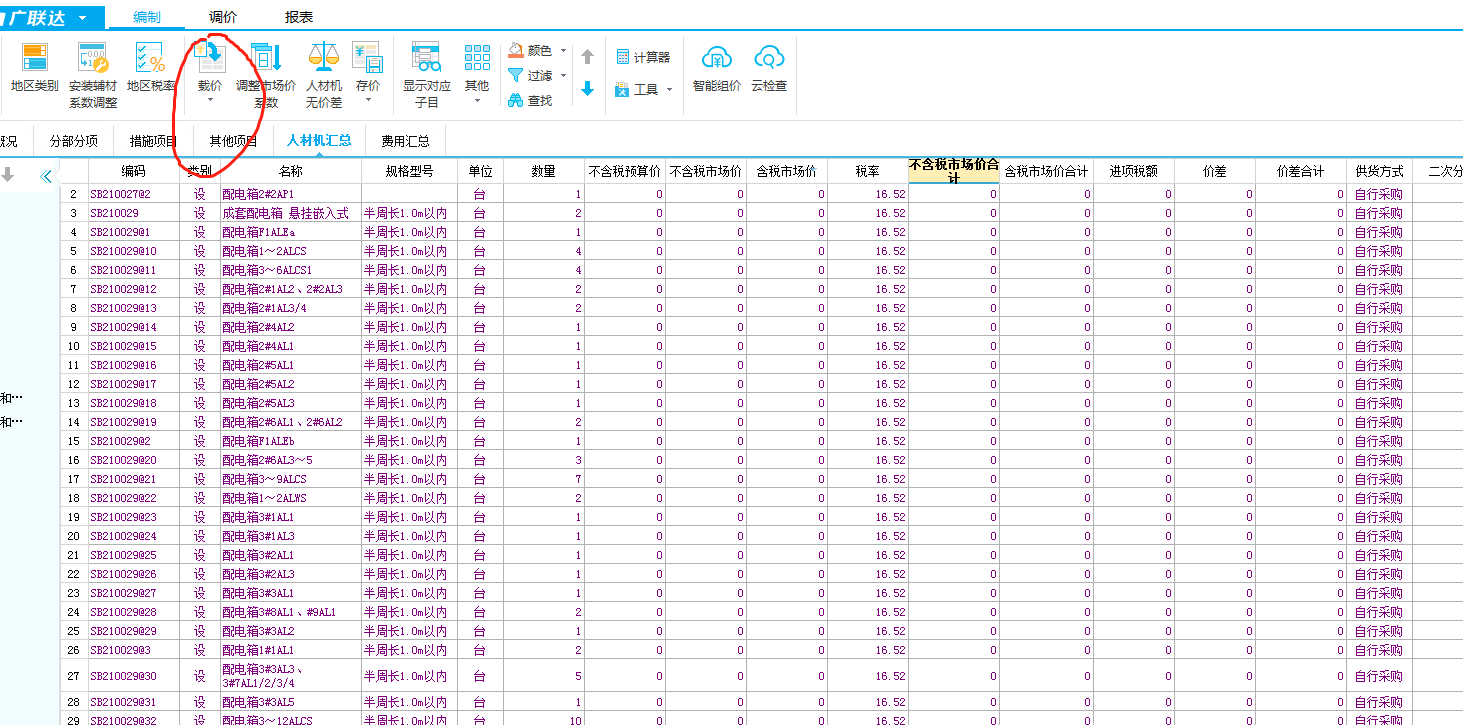Screen dimensions: 1463x725
Task: Select row number 27 header
Action: 73,676
